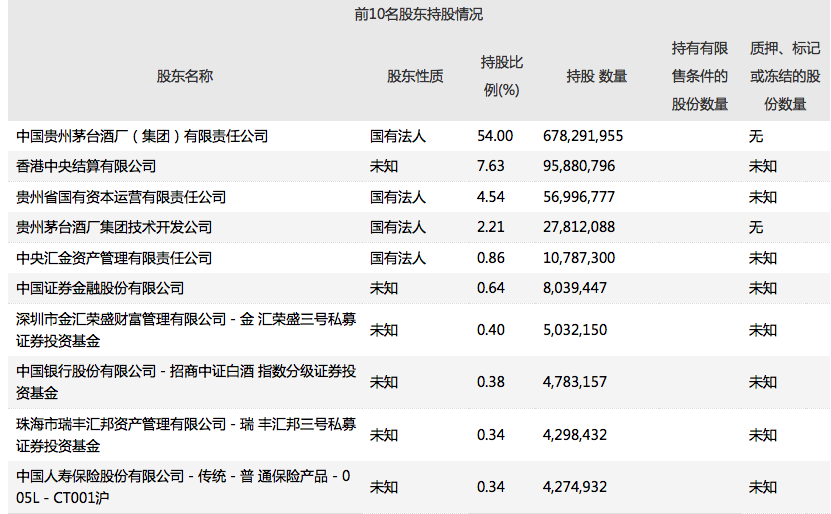This screenshot has height=514, width=831.
Task: Click 国有法人 in the 中央汇金资产管理 row
Action: pos(397,258)
